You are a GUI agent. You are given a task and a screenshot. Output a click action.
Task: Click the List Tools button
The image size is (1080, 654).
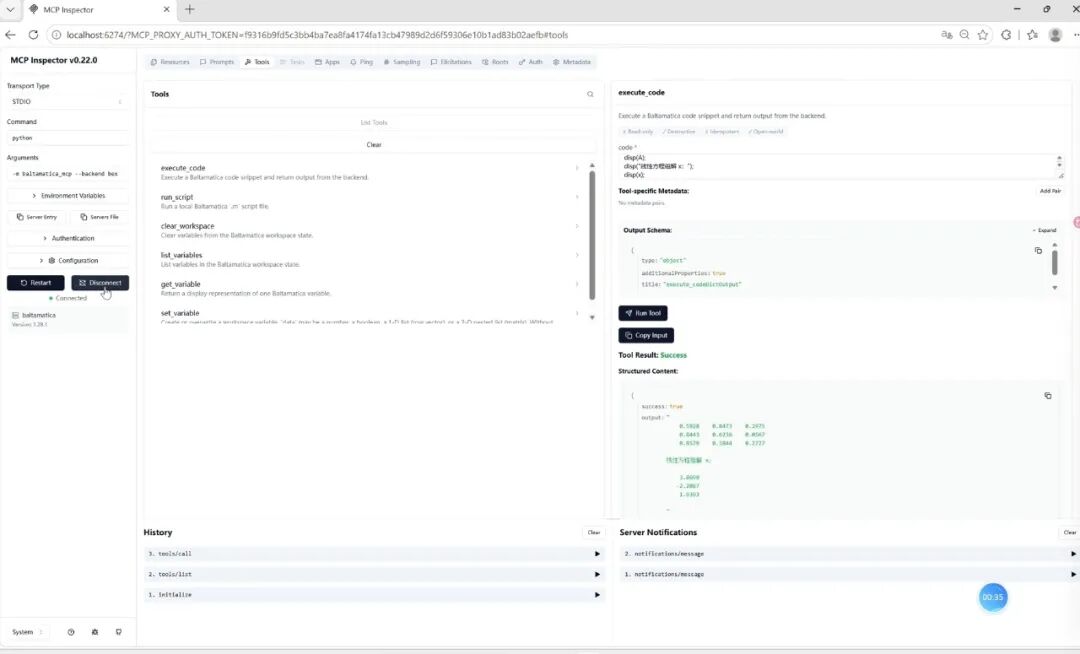coord(374,123)
